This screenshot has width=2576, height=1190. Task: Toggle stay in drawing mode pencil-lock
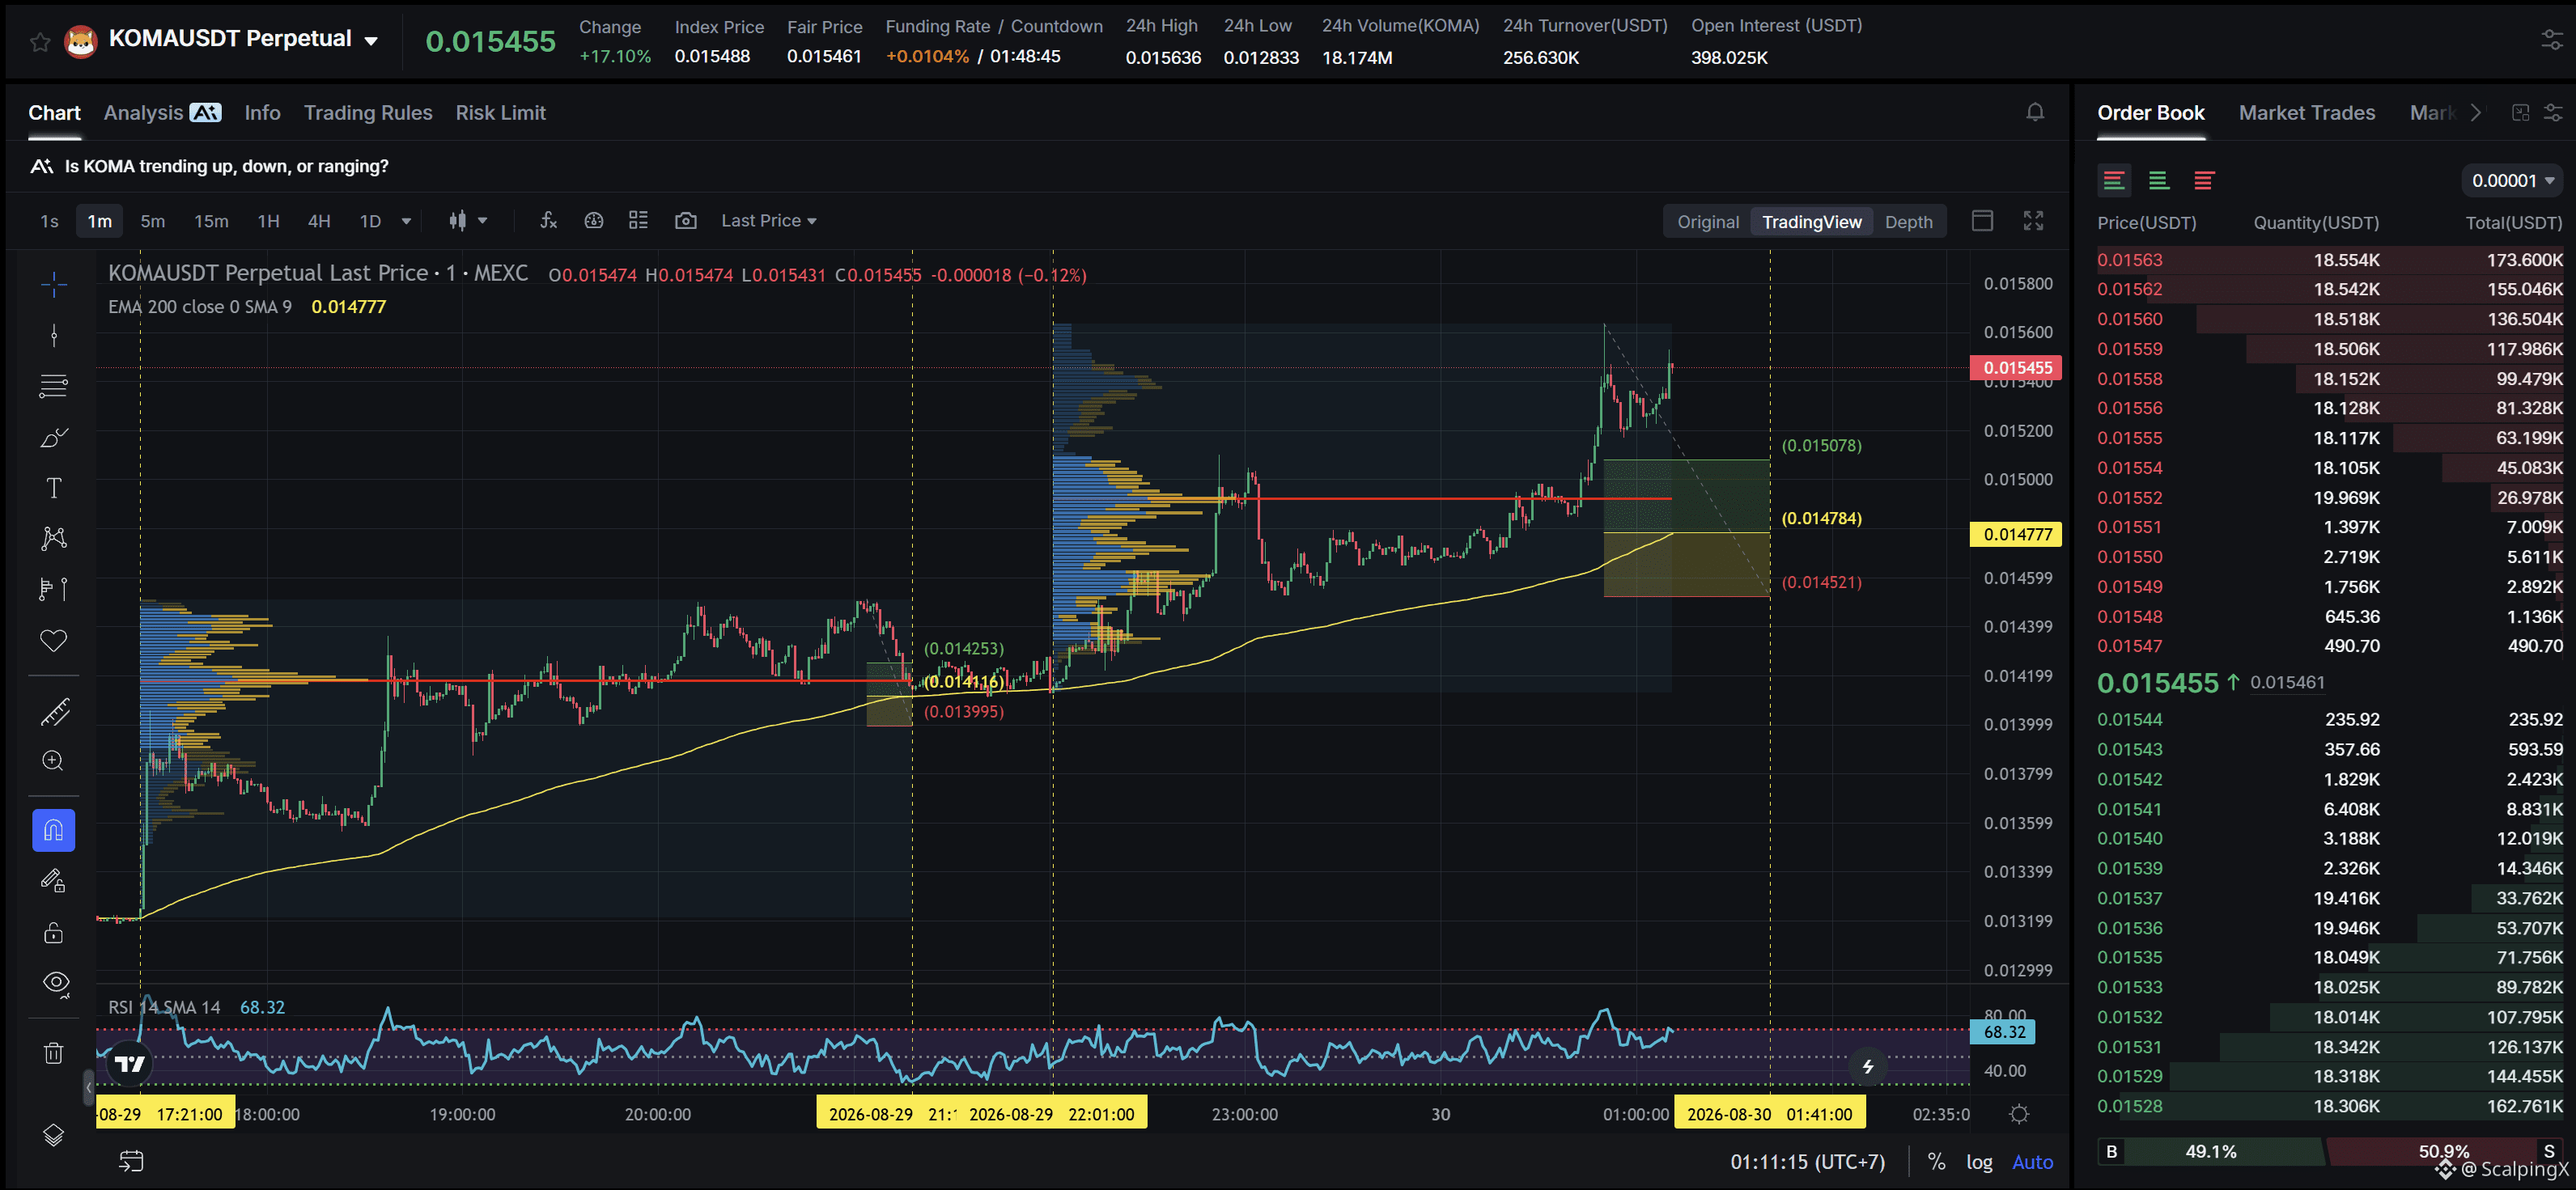(54, 881)
